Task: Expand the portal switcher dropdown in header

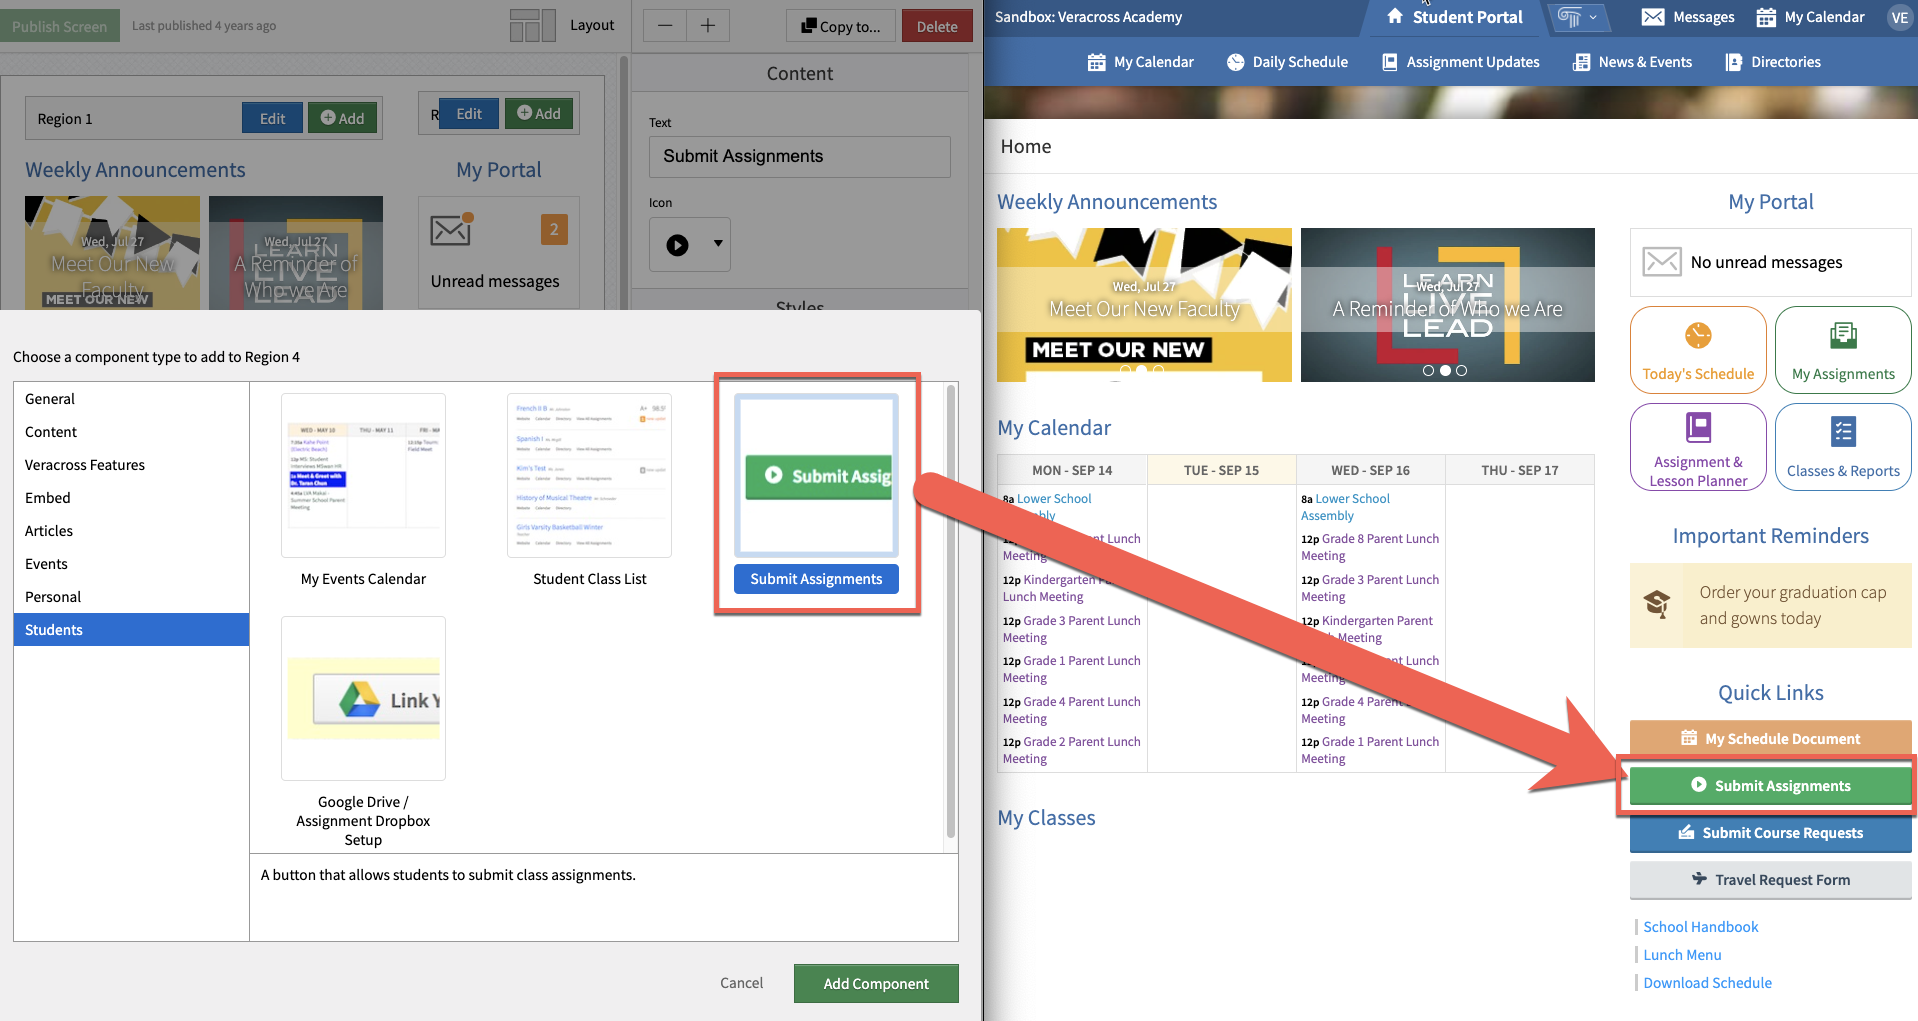Action: point(1579,17)
